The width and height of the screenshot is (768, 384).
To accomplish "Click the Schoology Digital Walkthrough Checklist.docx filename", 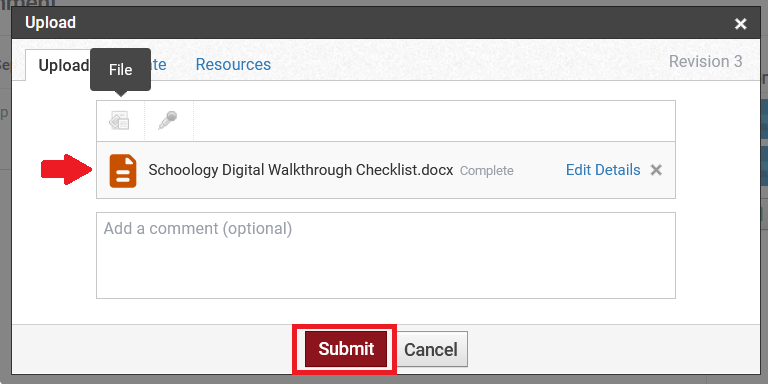I will 301,170.
